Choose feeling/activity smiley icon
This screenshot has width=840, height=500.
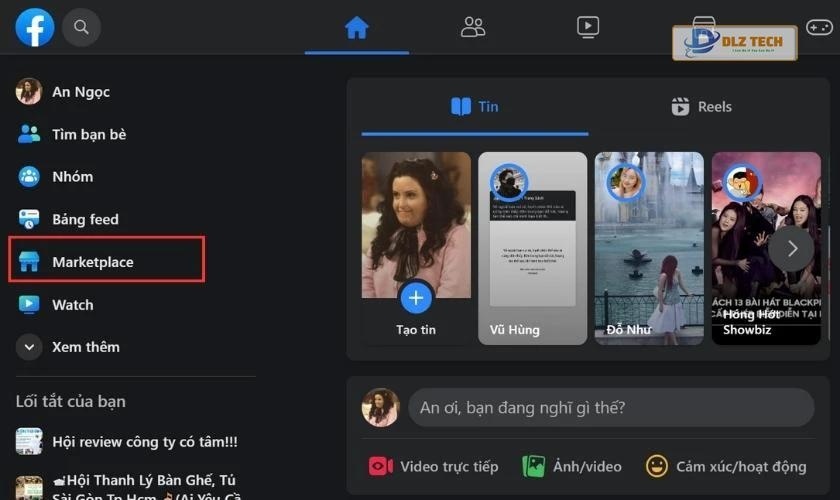(657, 466)
